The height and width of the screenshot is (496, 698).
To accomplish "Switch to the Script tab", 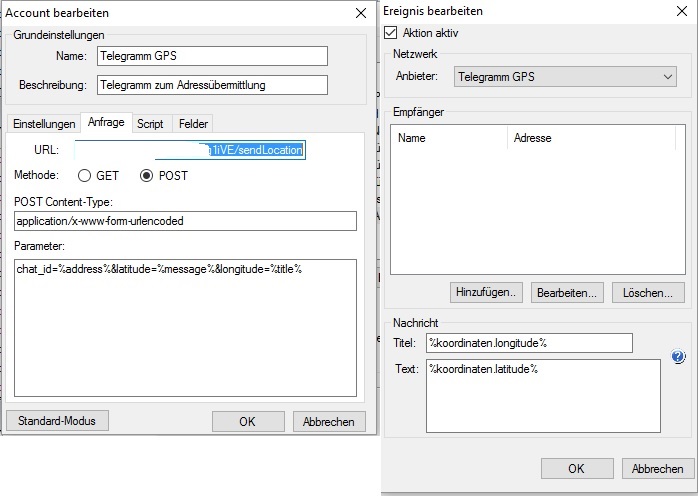I will (150, 124).
